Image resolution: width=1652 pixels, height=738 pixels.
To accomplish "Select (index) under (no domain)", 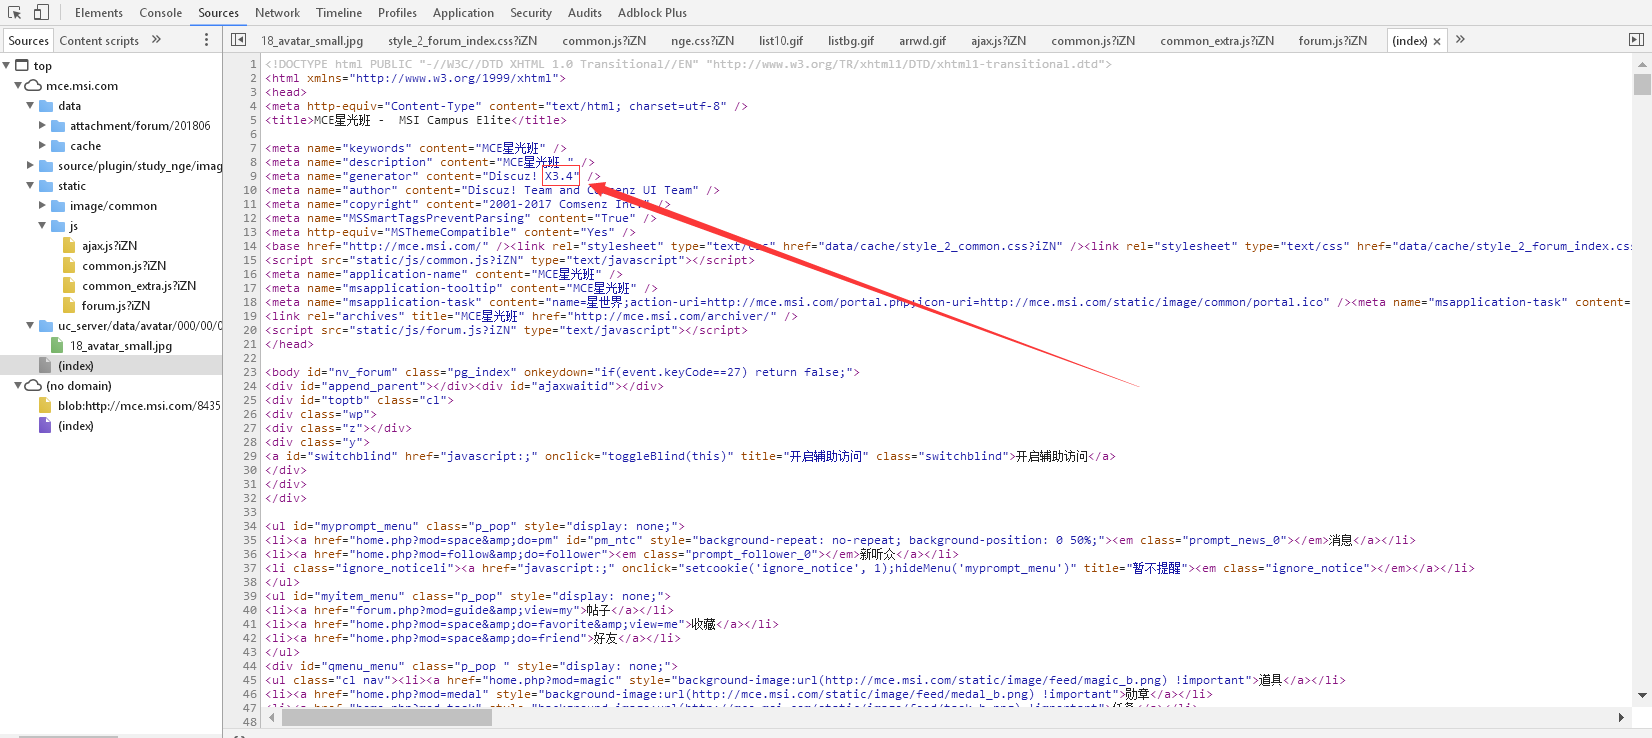I will click(76, 426).
